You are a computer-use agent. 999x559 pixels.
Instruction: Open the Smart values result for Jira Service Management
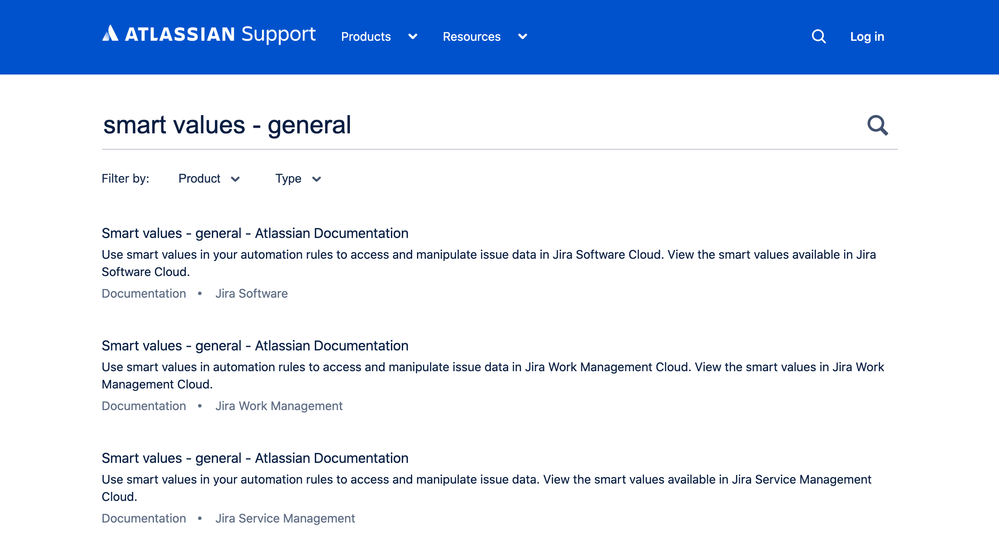255,459
